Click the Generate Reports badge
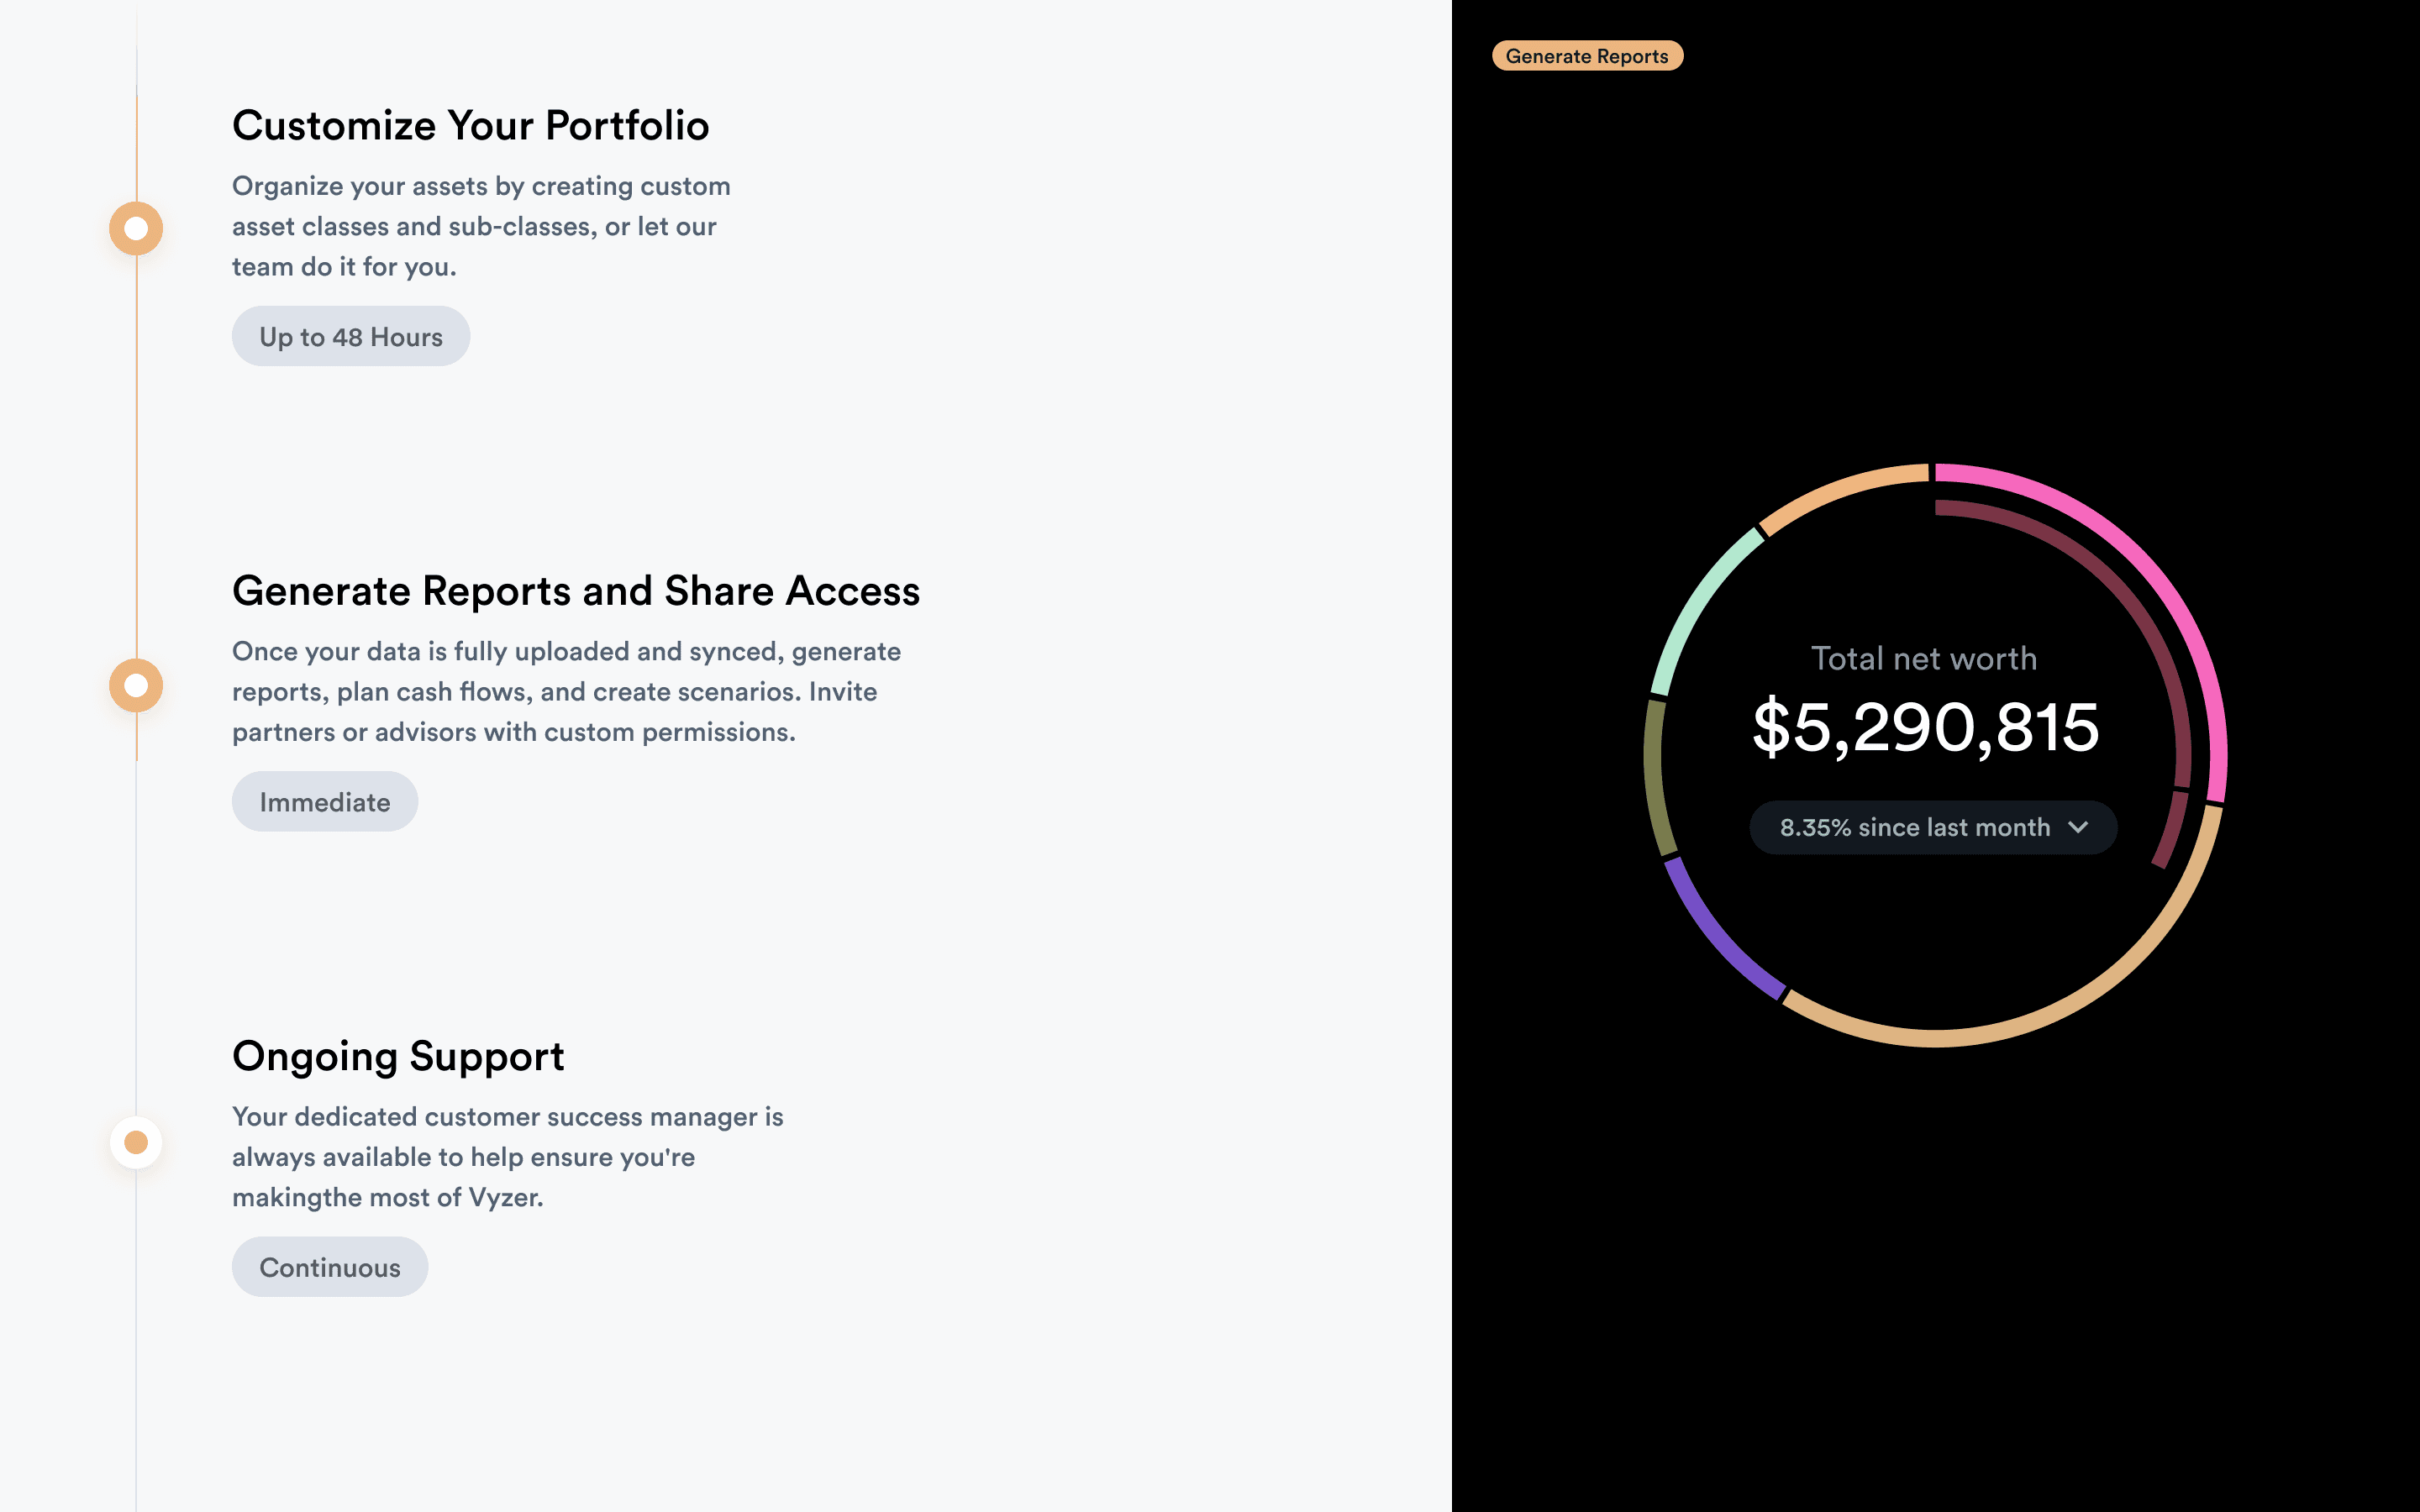The width and height of the screenshot is (2420, 1512). pyautogui.click(x=1587, y=56)
